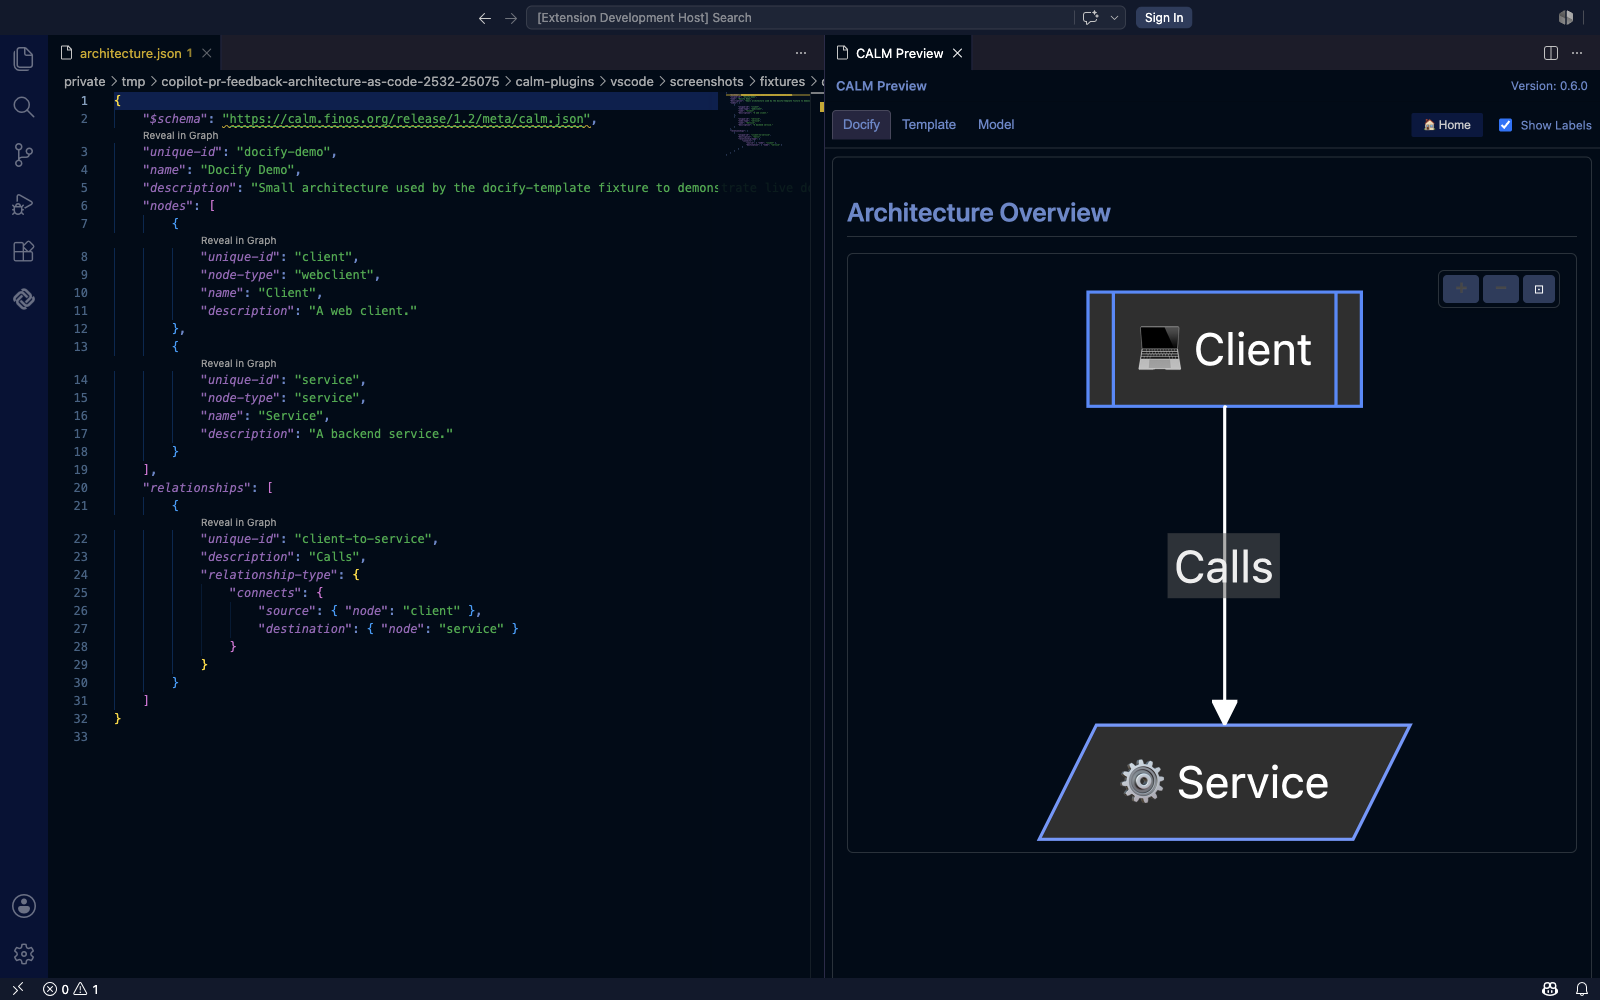Open errors and warnings in status bar
The height and width of the screenshot is (1000, 1600).
pyautogui.click(x=71, y=989)
